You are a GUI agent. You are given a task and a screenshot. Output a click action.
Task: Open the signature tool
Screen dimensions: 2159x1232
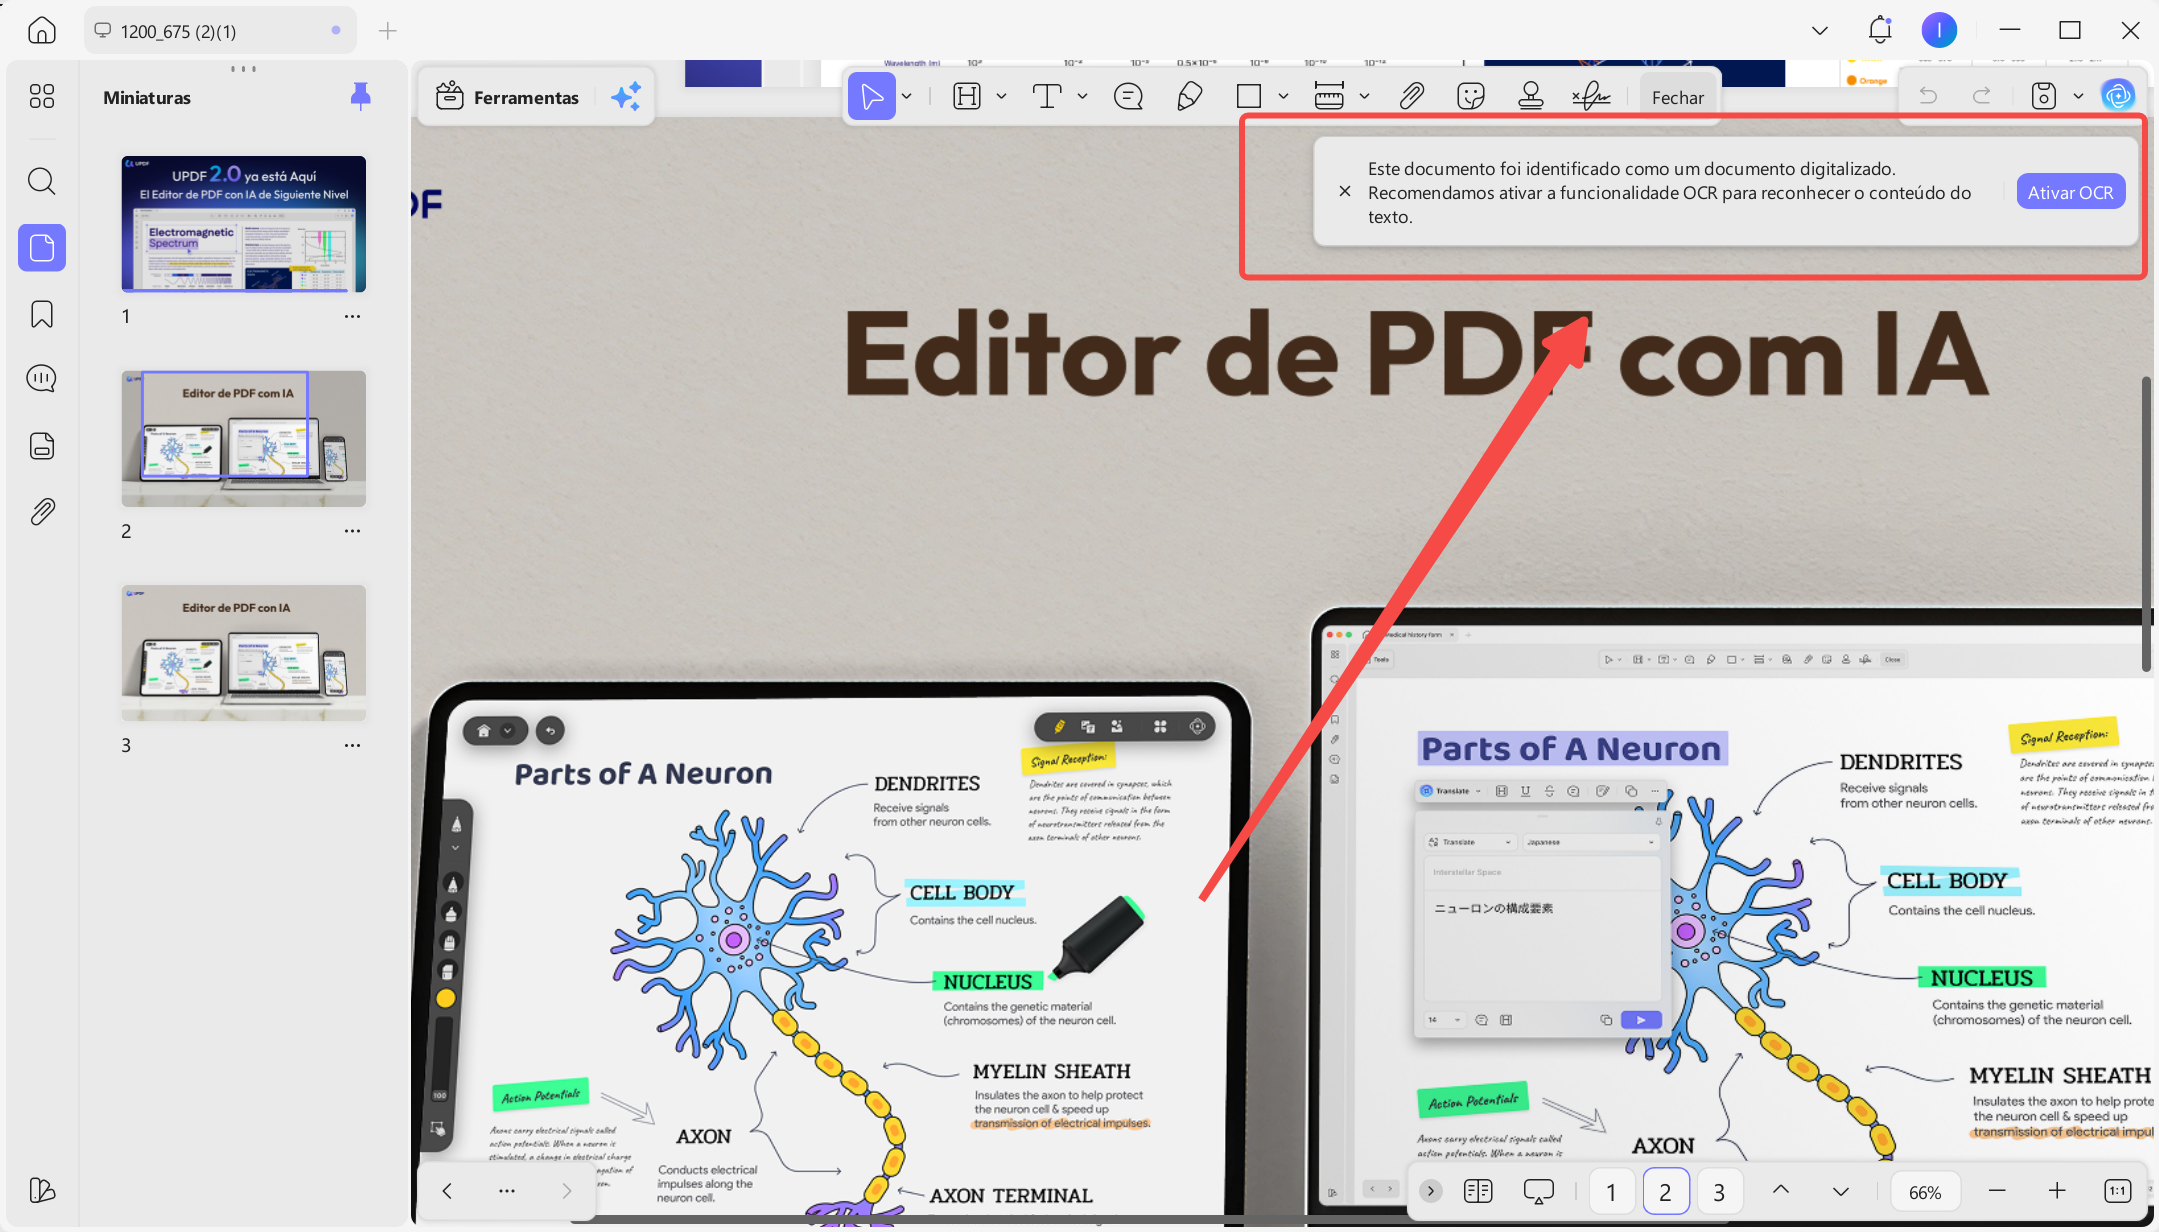point(1591,96)
